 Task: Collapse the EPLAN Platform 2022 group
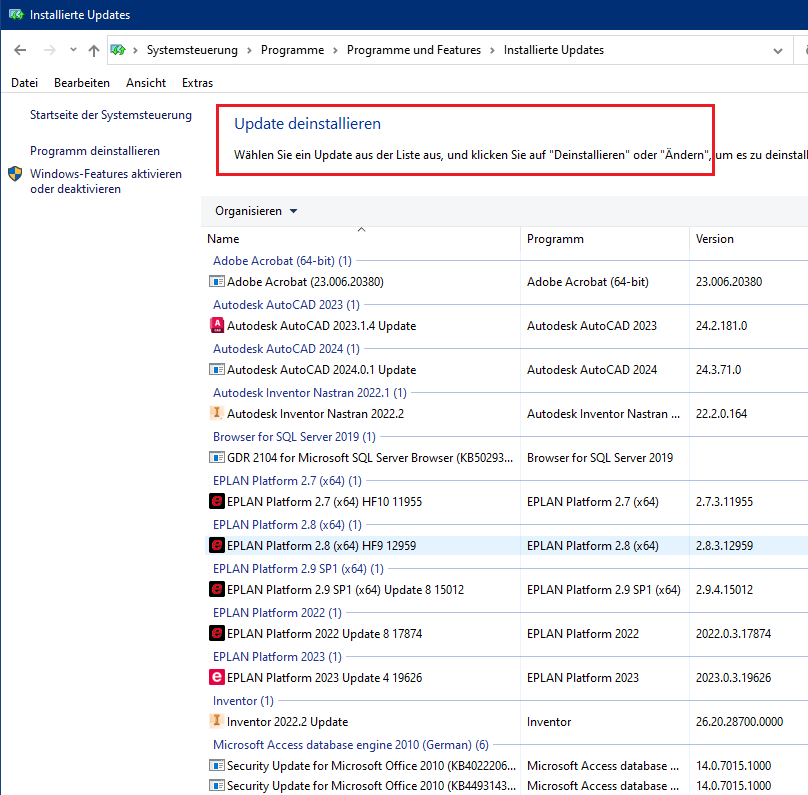point(277,613)
